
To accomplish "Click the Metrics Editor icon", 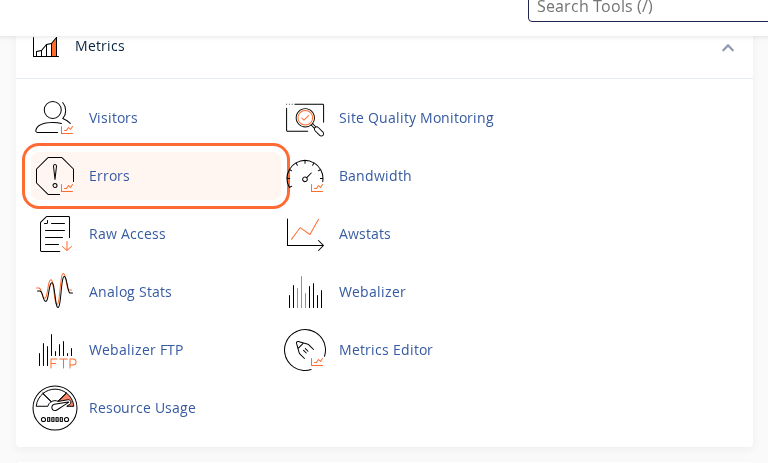I will pos(305,350).
